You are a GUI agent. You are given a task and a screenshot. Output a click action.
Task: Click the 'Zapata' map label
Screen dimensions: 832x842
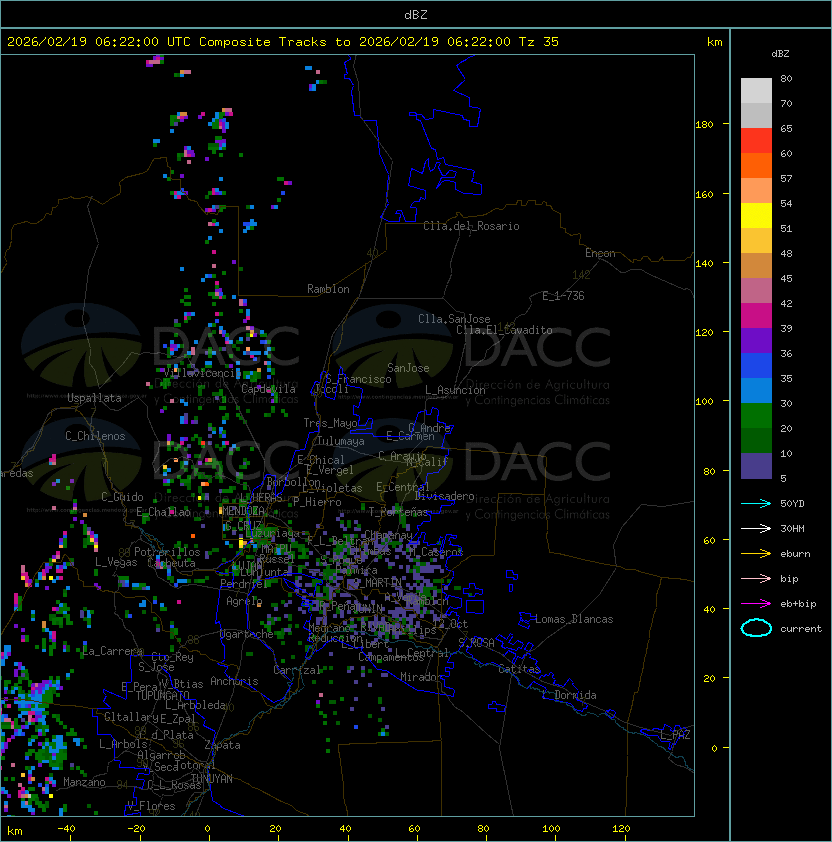(222, 745)
